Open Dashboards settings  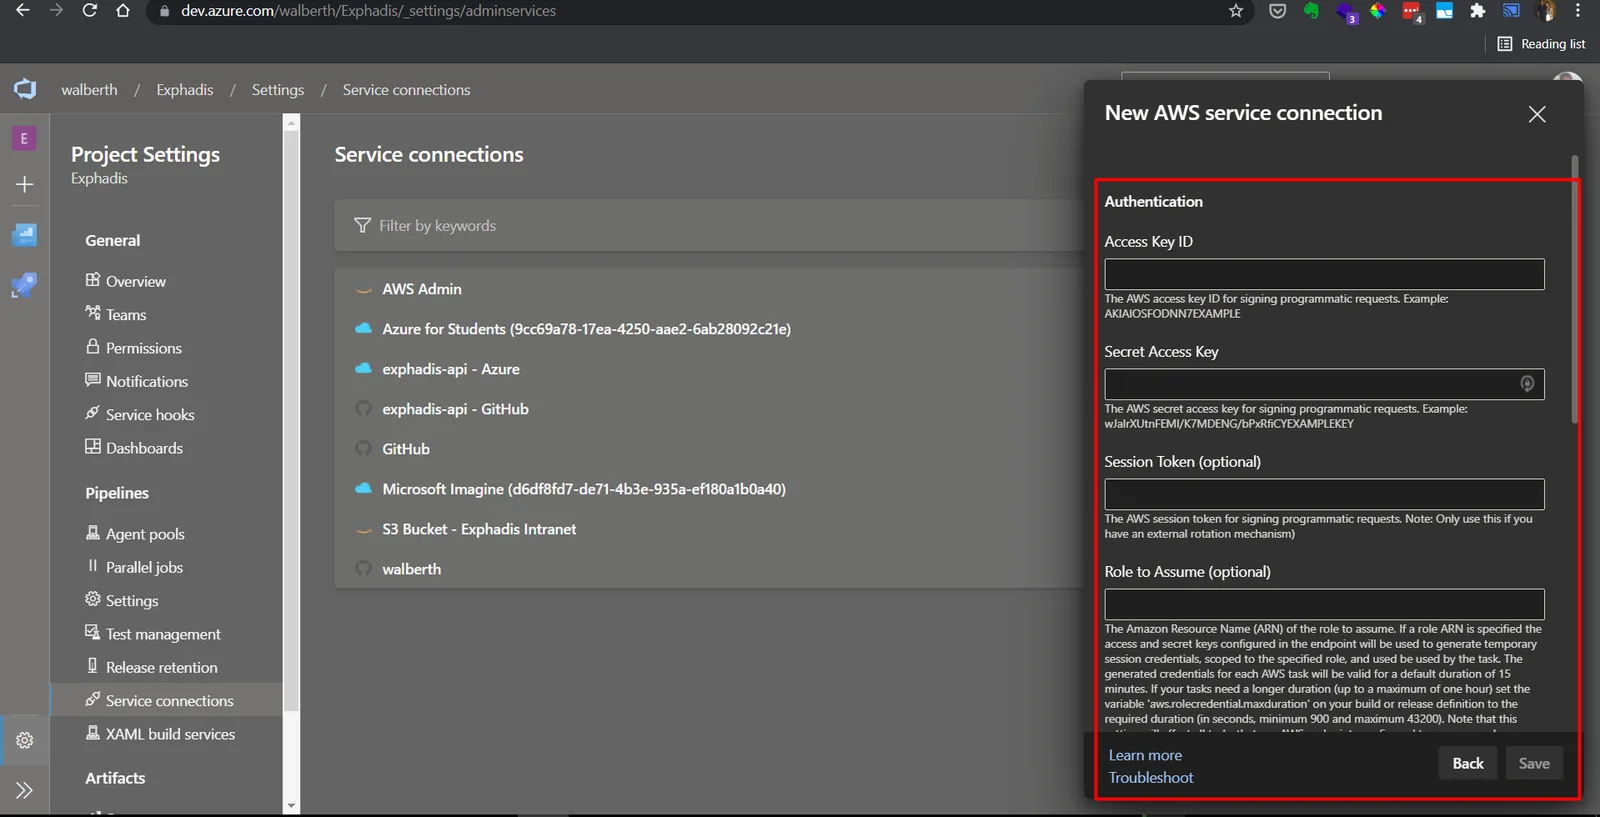pos(144,448)
